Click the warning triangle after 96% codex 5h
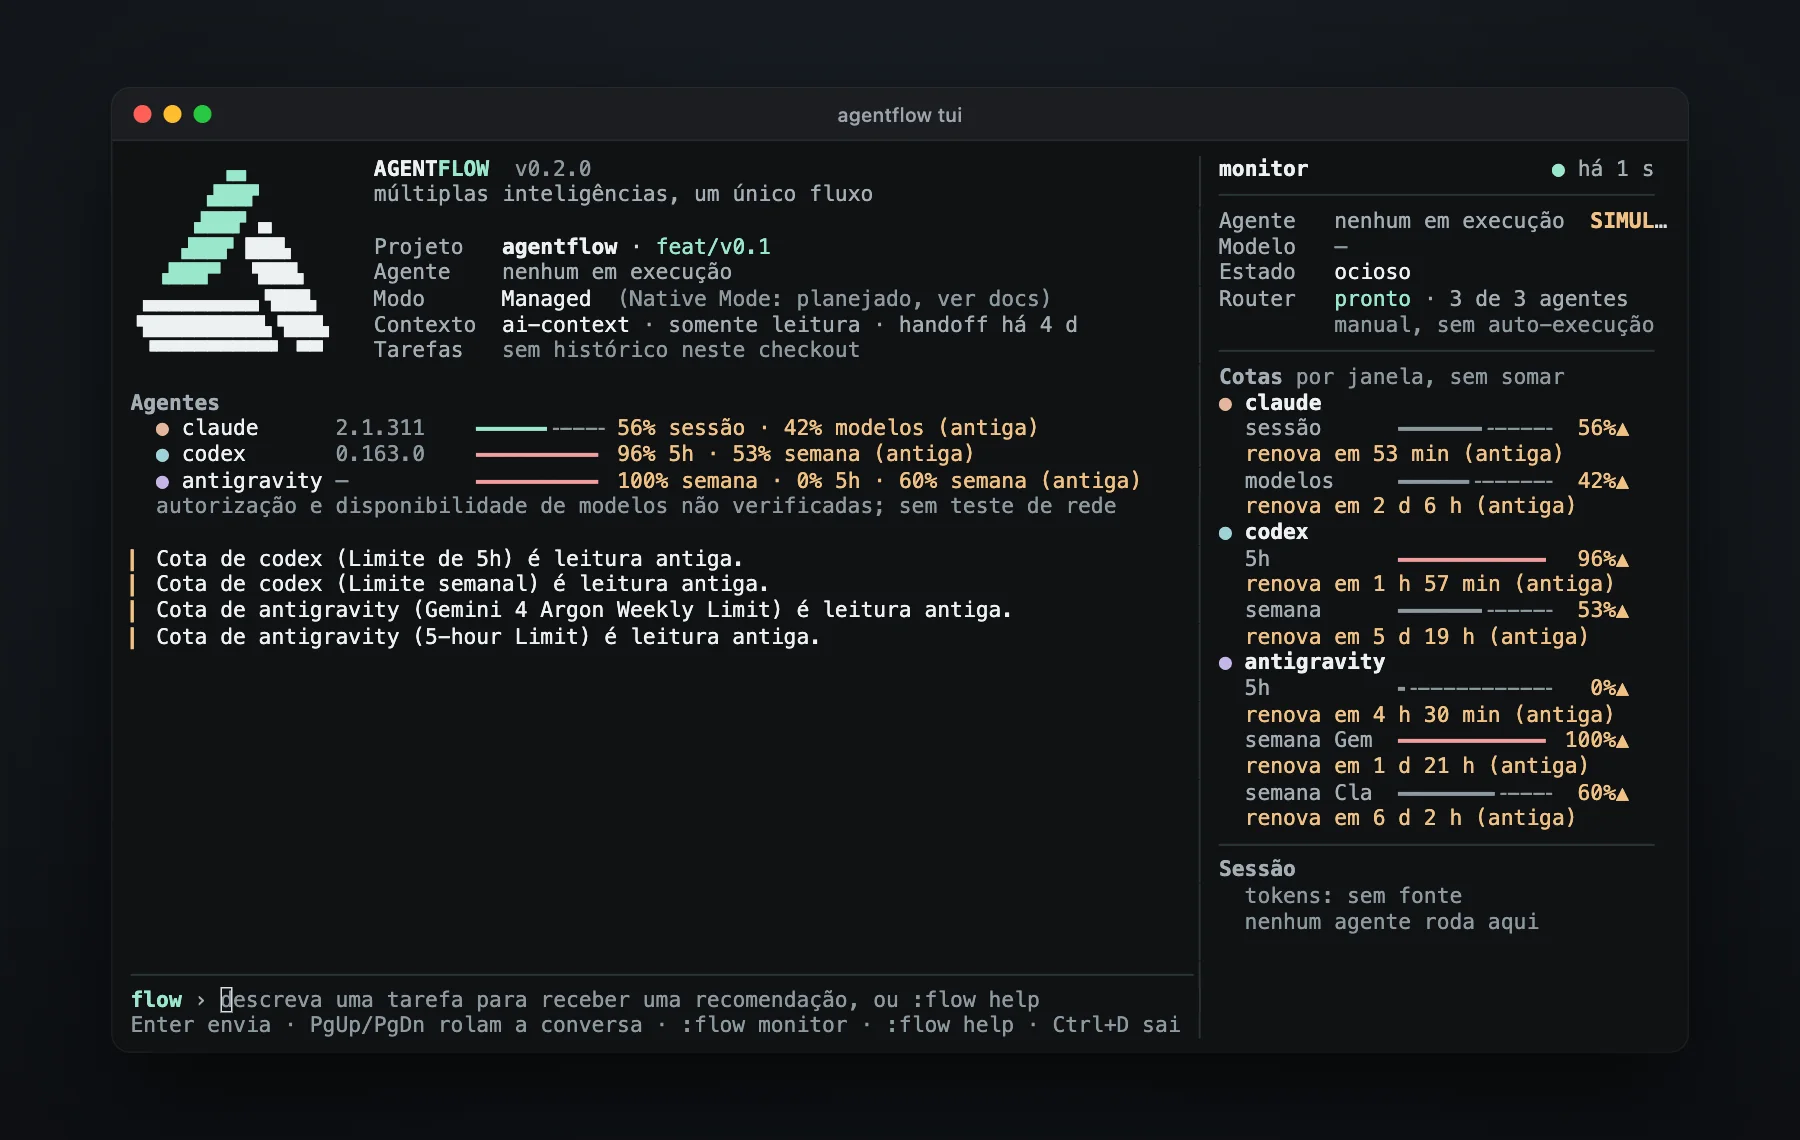The height and width of the screenshot is (1140, 1800). click(1622, 560)
